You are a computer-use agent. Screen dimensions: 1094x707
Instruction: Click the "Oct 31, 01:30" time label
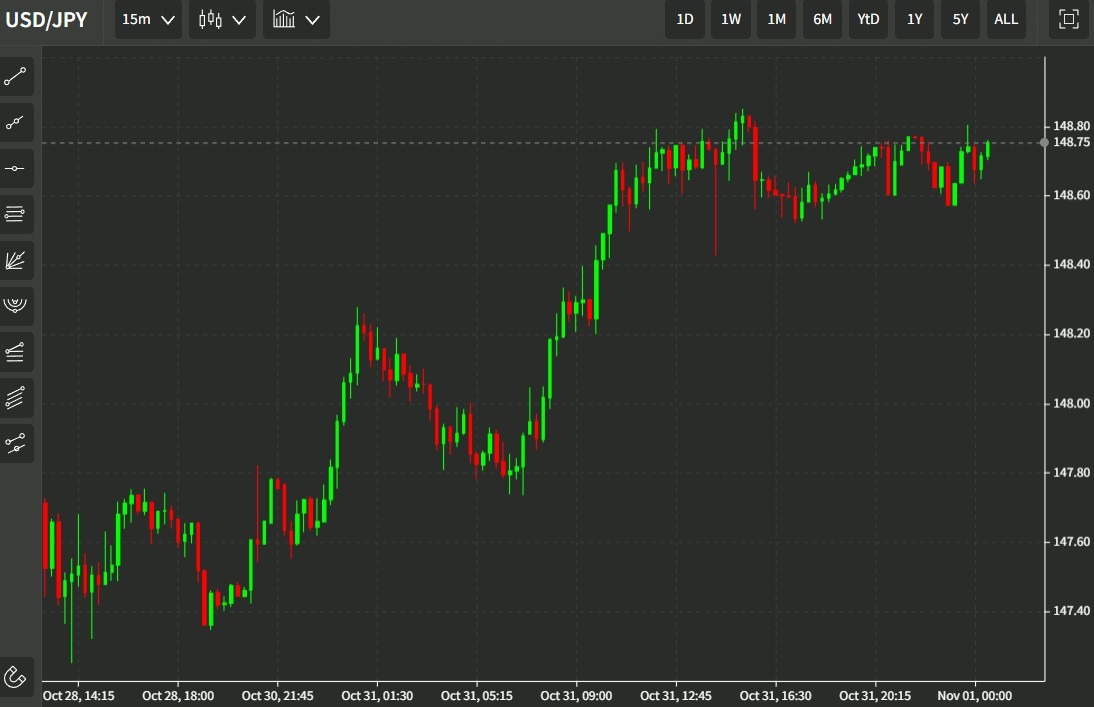(377, 696)
